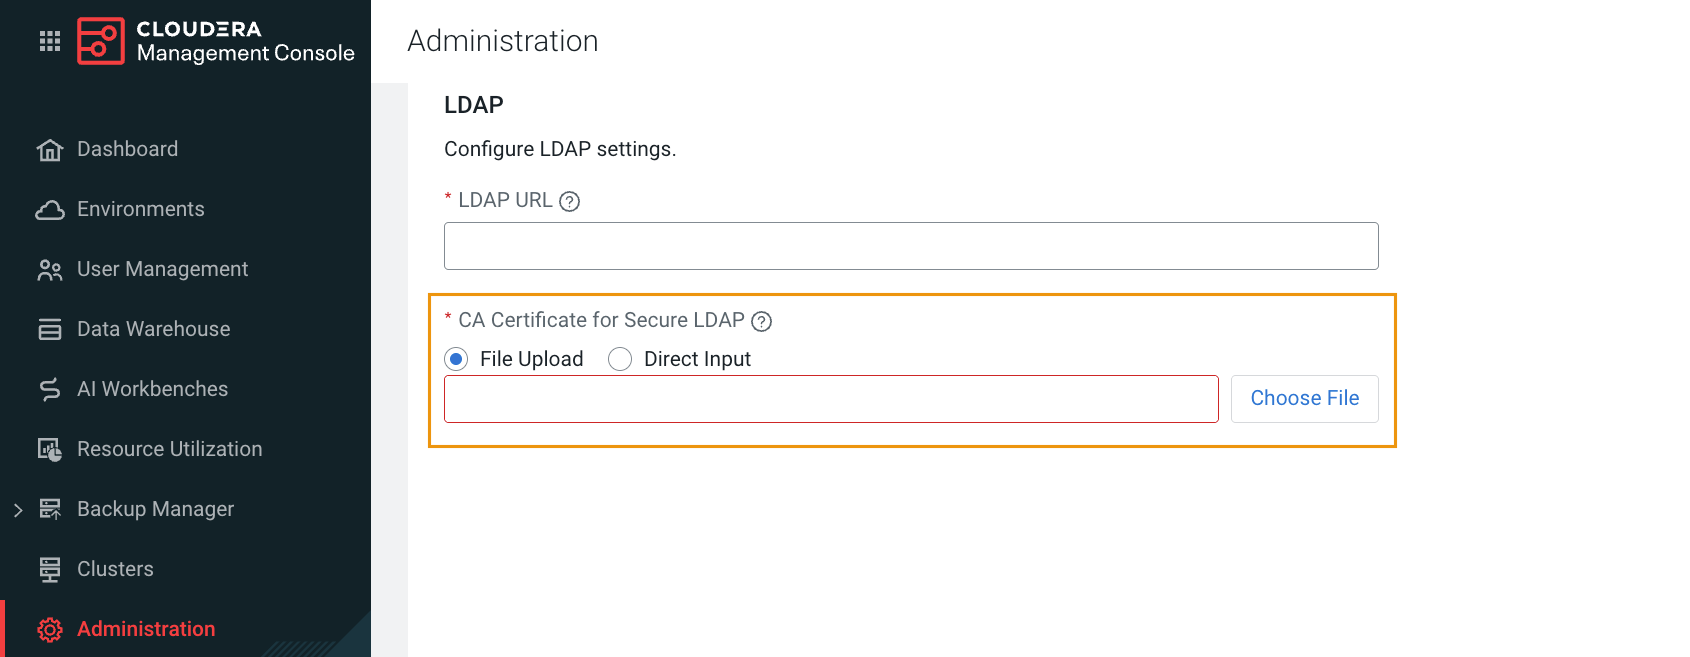Expand the Backup Manager submenu chevron
Image resolution: width=1690 pixels, height=657 pixels.
coord(18,510)
